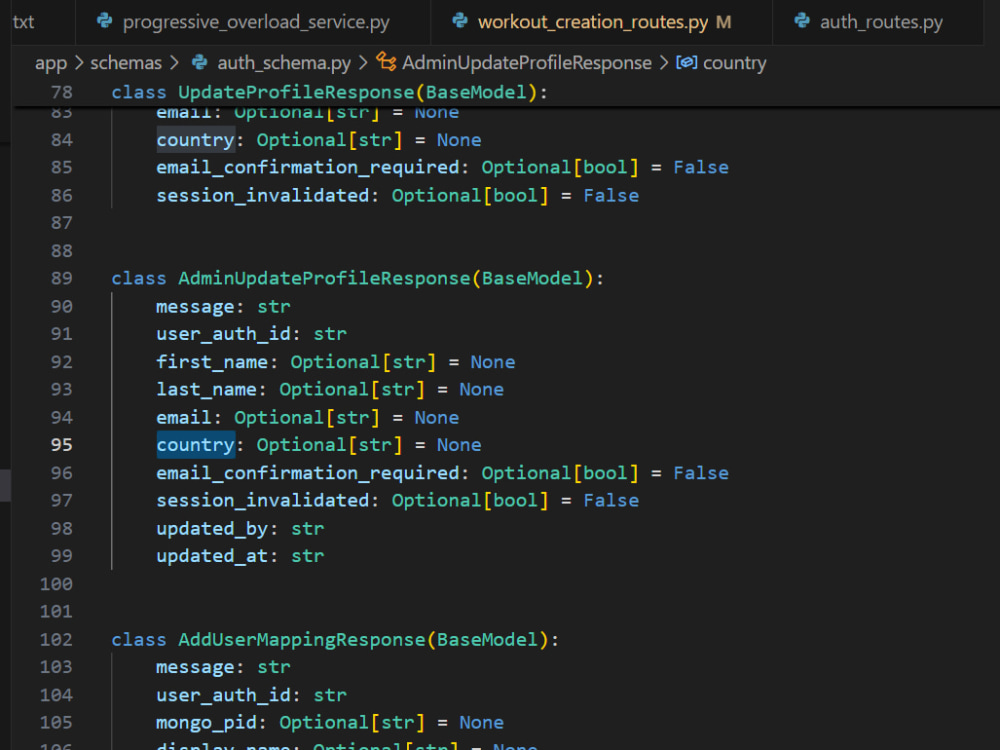Click class name AdminUpdateProfileResponse on line 89
The height and width of the screenshot is (750, 1000).
tap(324, 279)
